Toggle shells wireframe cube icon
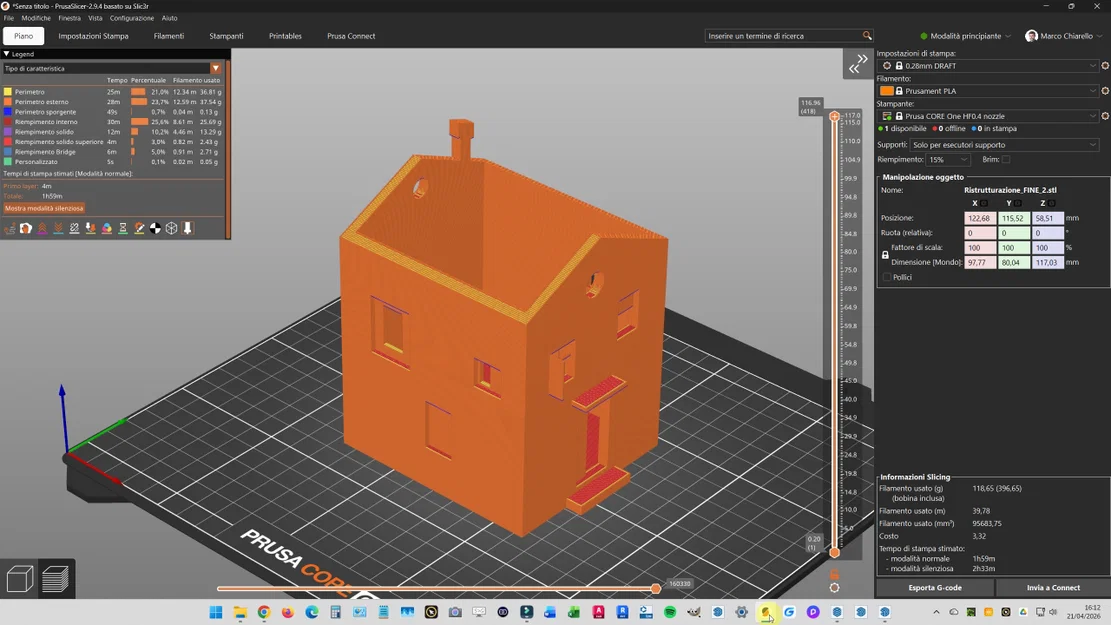The image size is (1111, 625). point(171,228)
